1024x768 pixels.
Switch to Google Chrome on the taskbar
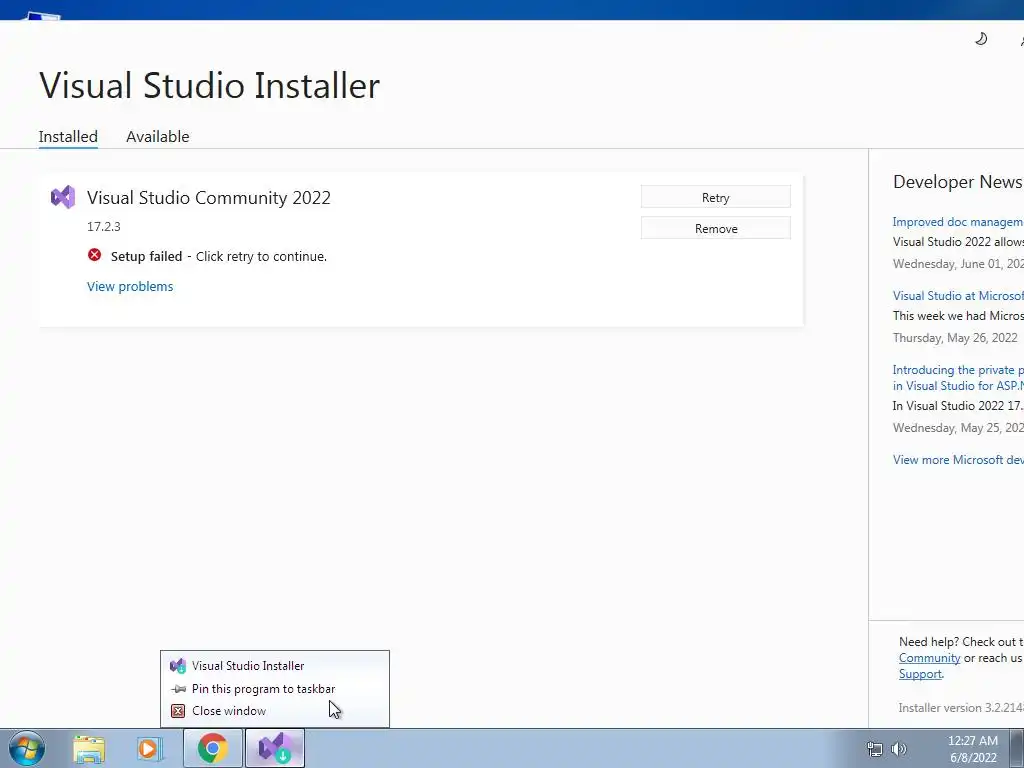pos(213,748)
